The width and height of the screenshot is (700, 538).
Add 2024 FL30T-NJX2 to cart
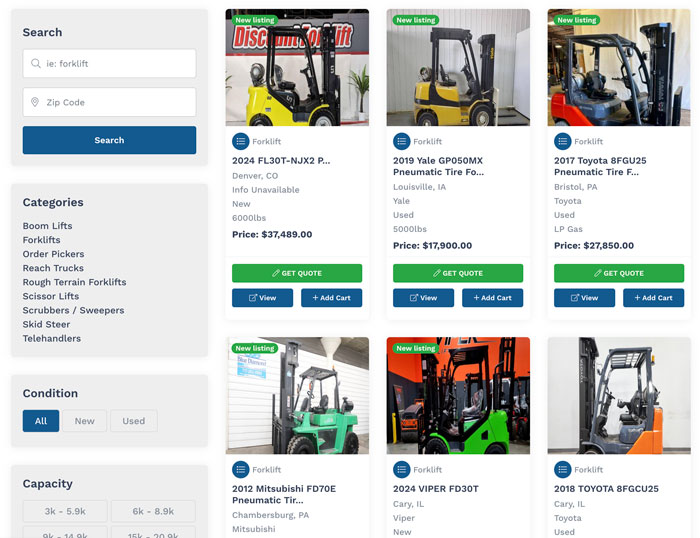tap(332, 298)
